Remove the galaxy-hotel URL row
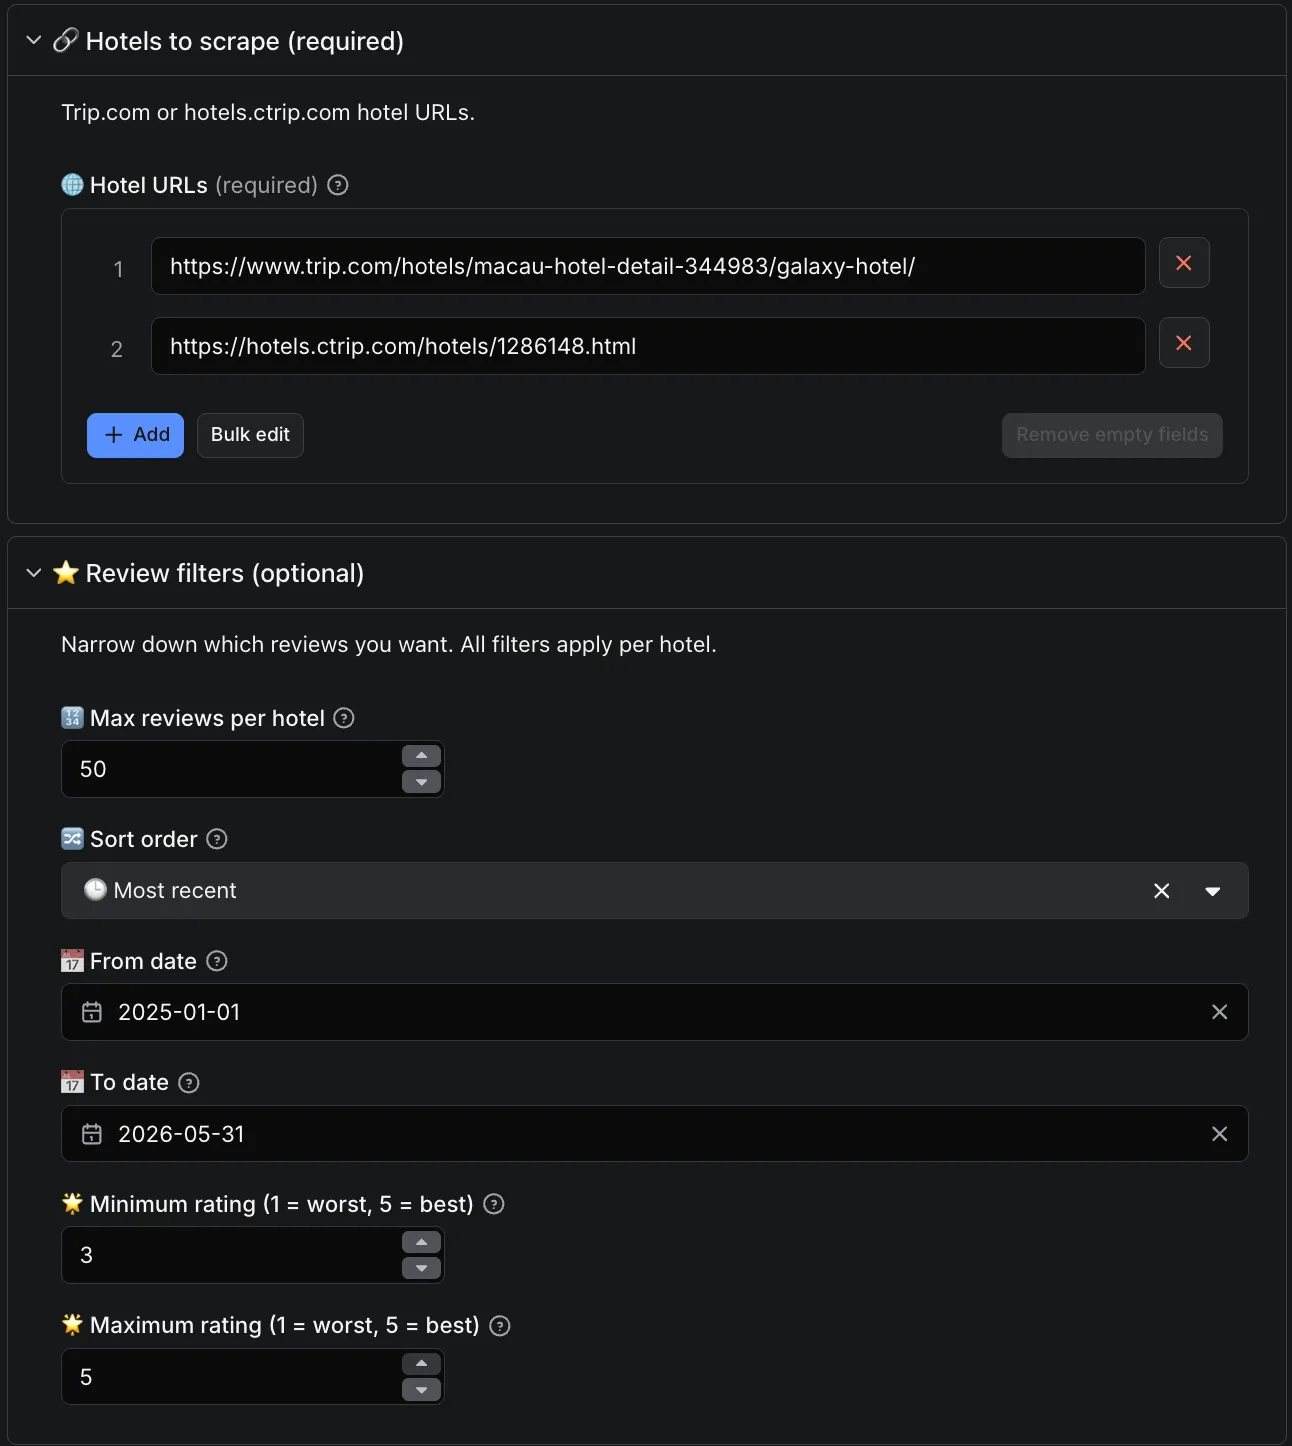Image resolution: width=1292 pixels, height=1446 pixels. 1184,263
